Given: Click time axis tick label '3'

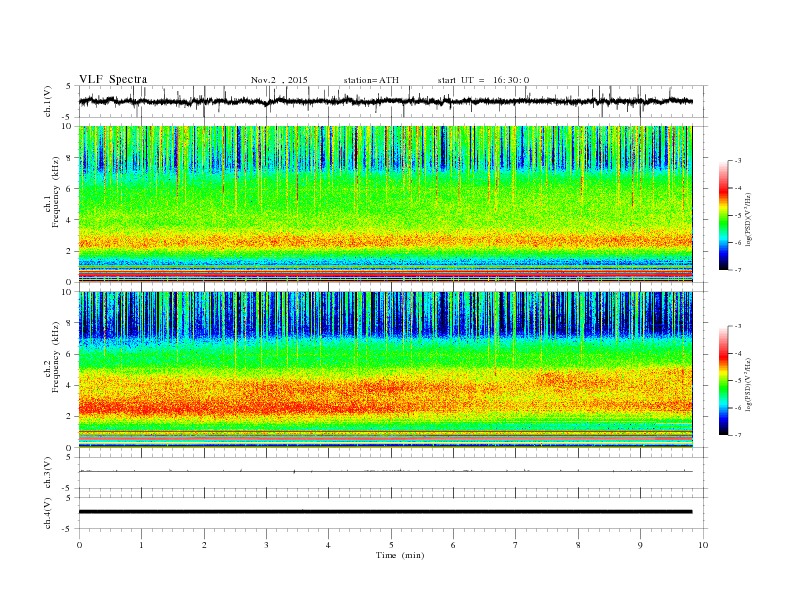Looking at the screenshot, I should [x=266, y=545].
